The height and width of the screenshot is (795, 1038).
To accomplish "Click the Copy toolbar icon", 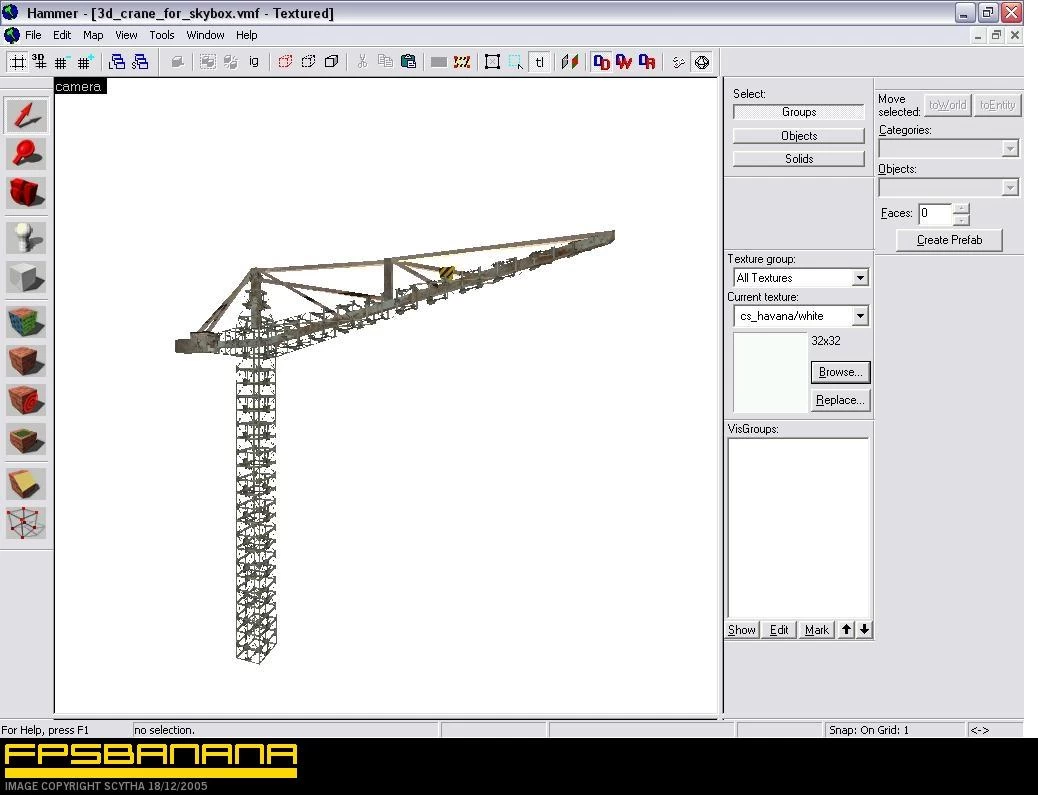I will pos(385,62).
